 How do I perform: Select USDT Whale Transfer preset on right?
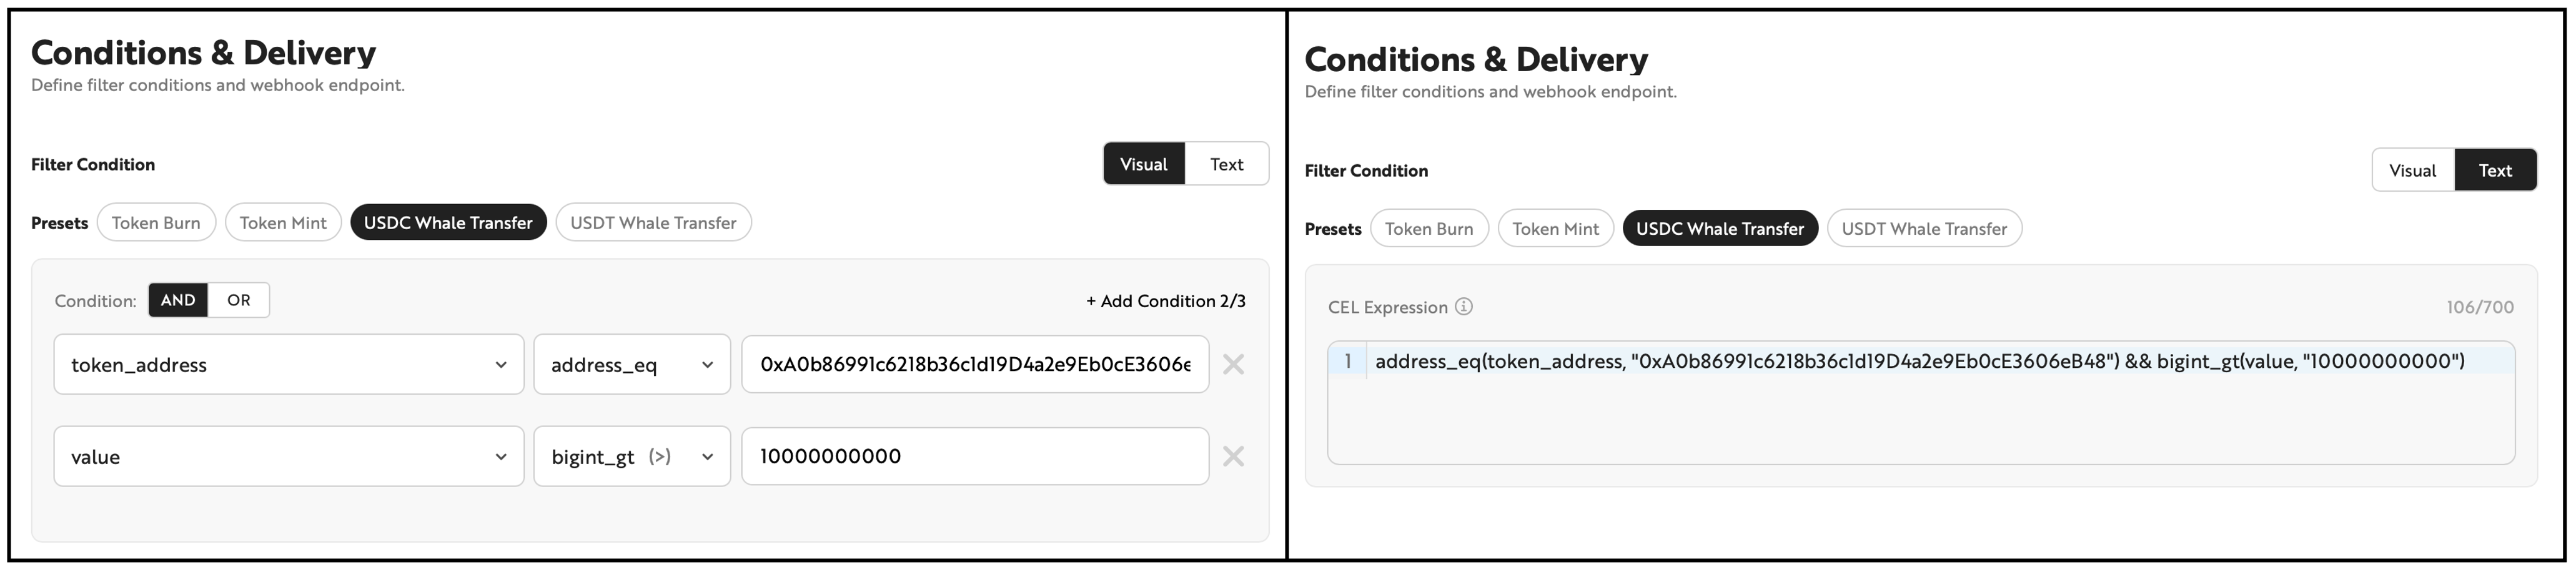coord(1923,229)
